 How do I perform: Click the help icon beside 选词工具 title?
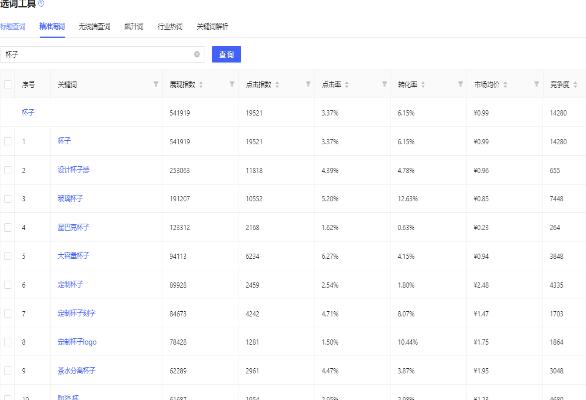(41, 3)
